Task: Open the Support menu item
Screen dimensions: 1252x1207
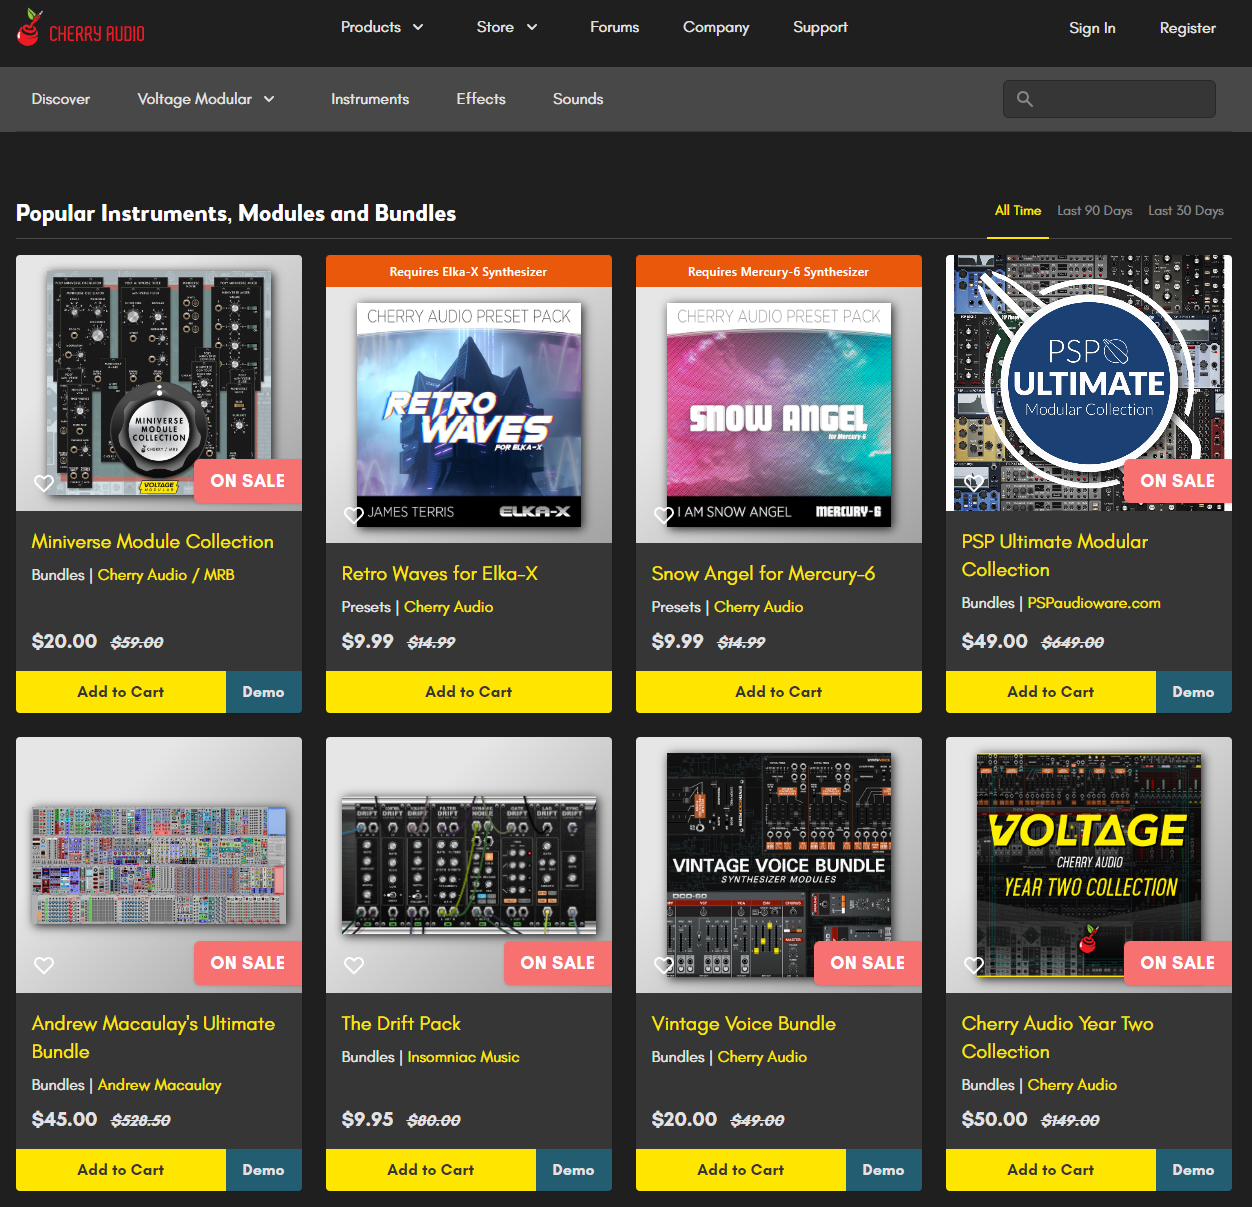Action: pyautogui.click(x=820, y=27)
